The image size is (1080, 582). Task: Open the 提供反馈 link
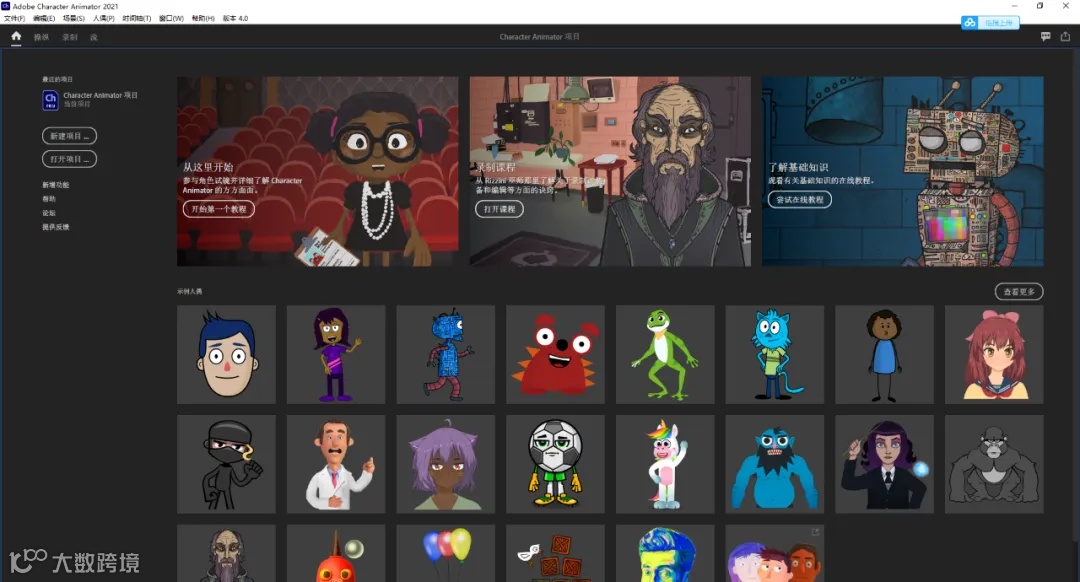[x=55, y=227]
